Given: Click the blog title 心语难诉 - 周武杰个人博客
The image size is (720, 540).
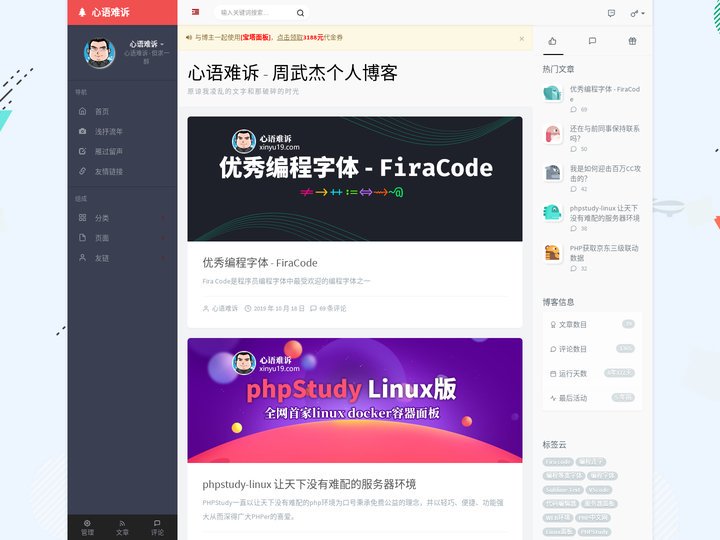Looking at the screenshot, I should coord(292,73).
